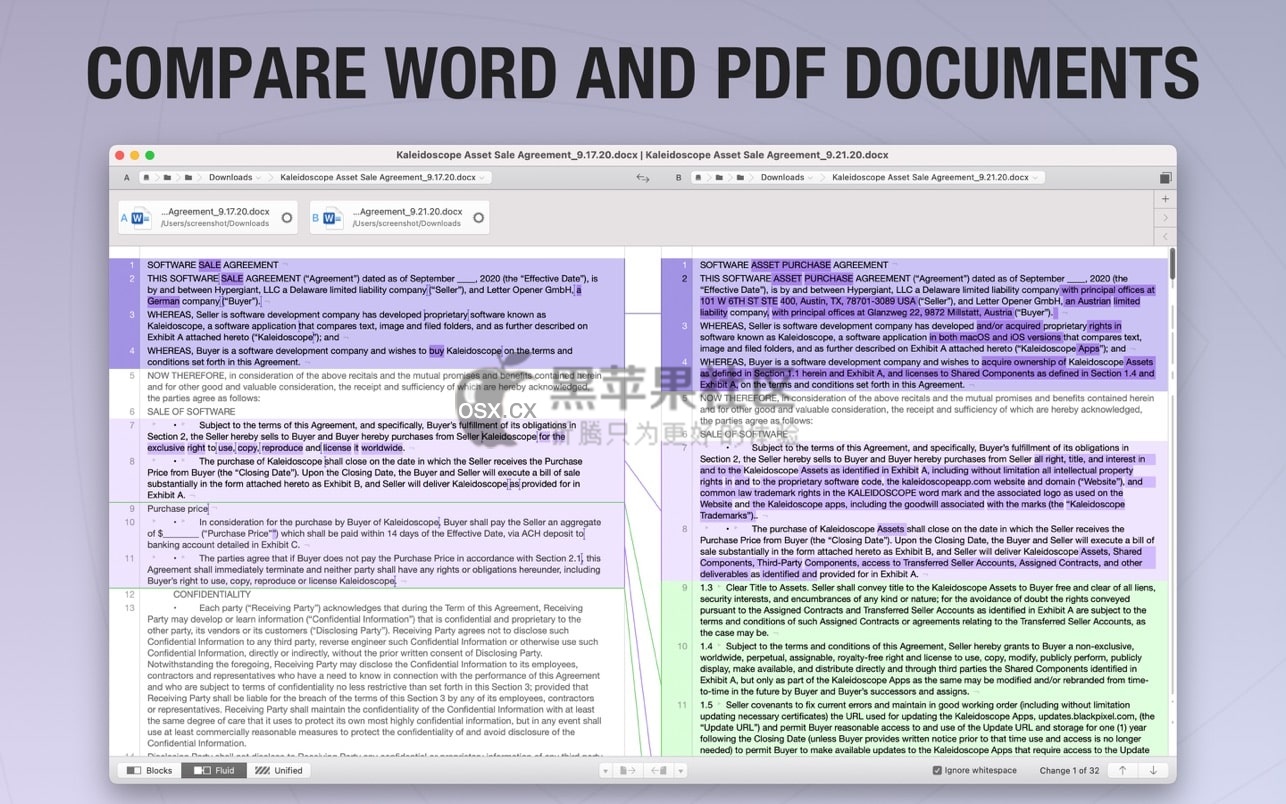Click line number 5 in the left gutter
The image size is (1286, 804).
(131, 375)
